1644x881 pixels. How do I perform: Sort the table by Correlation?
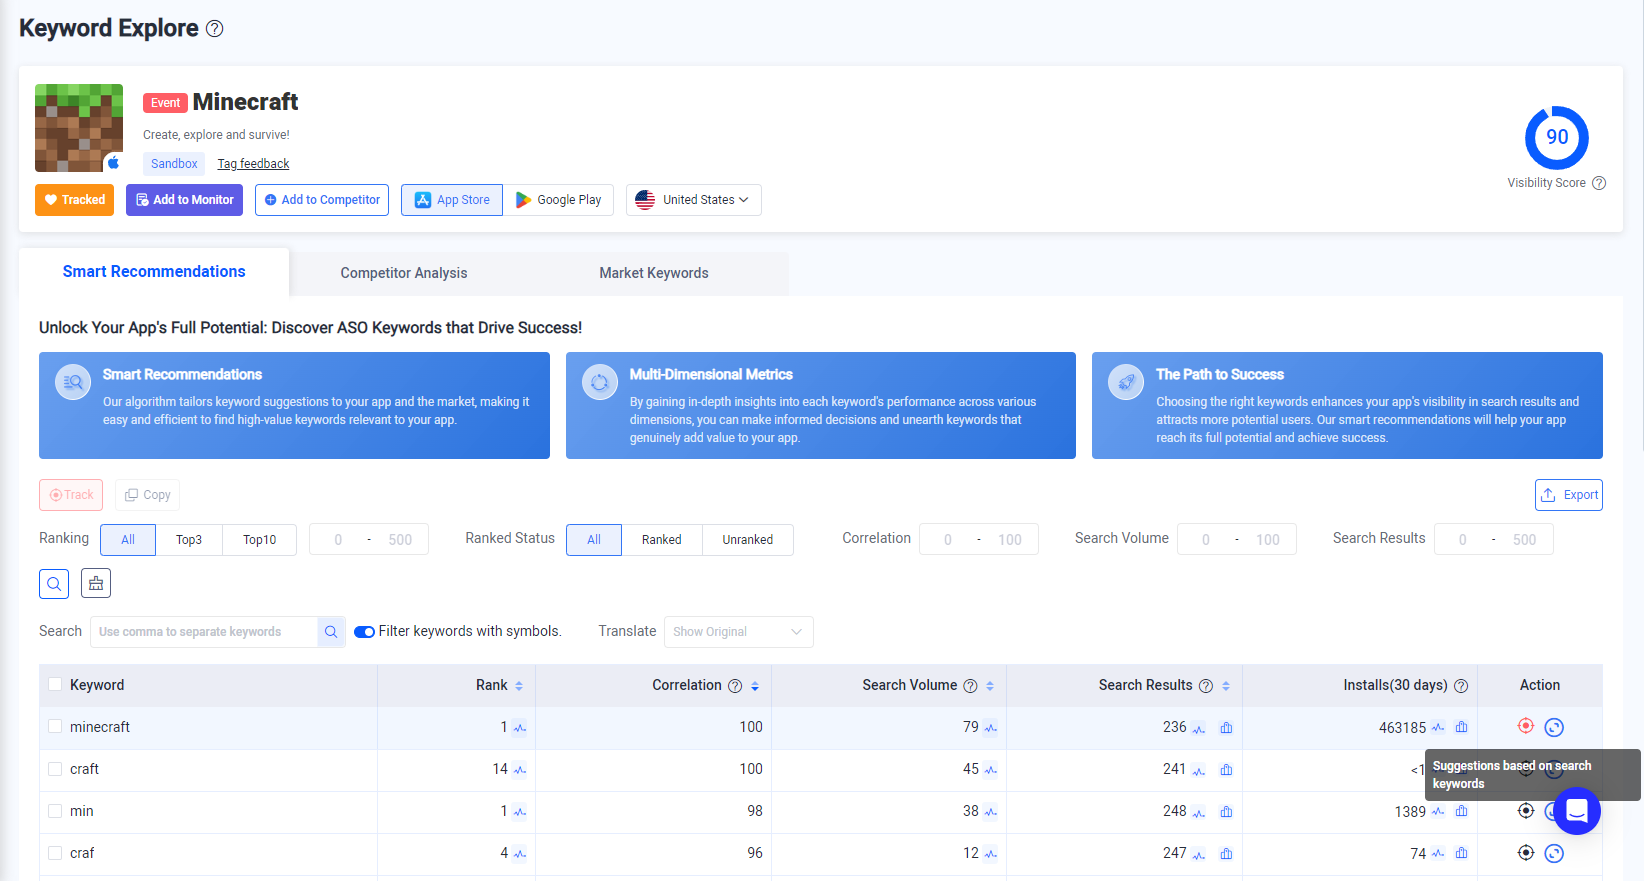[x=755, y=686]
